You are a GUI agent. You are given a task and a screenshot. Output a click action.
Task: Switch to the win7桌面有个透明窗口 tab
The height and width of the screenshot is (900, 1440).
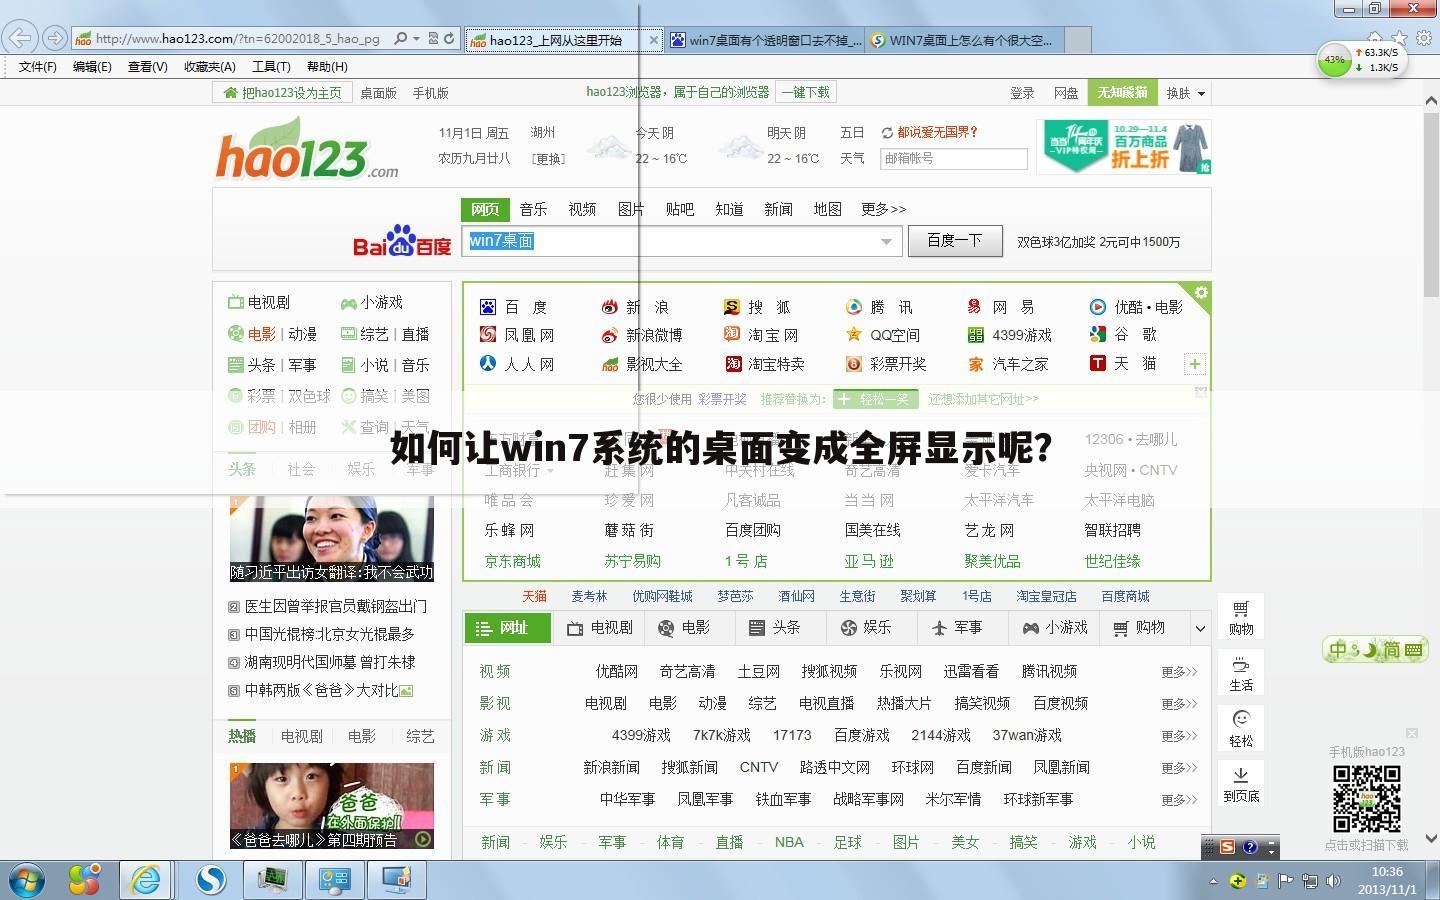[765, 40]
